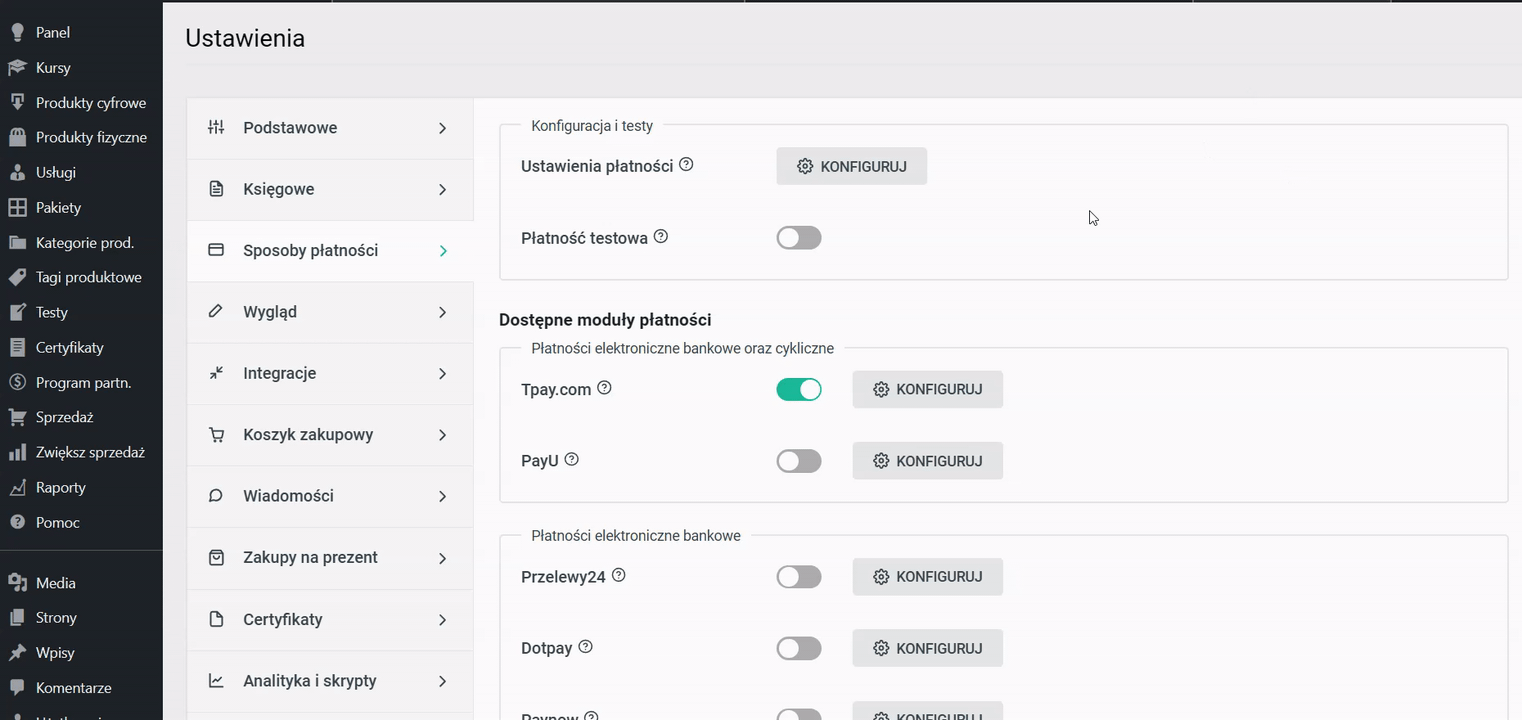
Task: Expand the Zakupy na prezent chevron
Action: pos(443,558)
